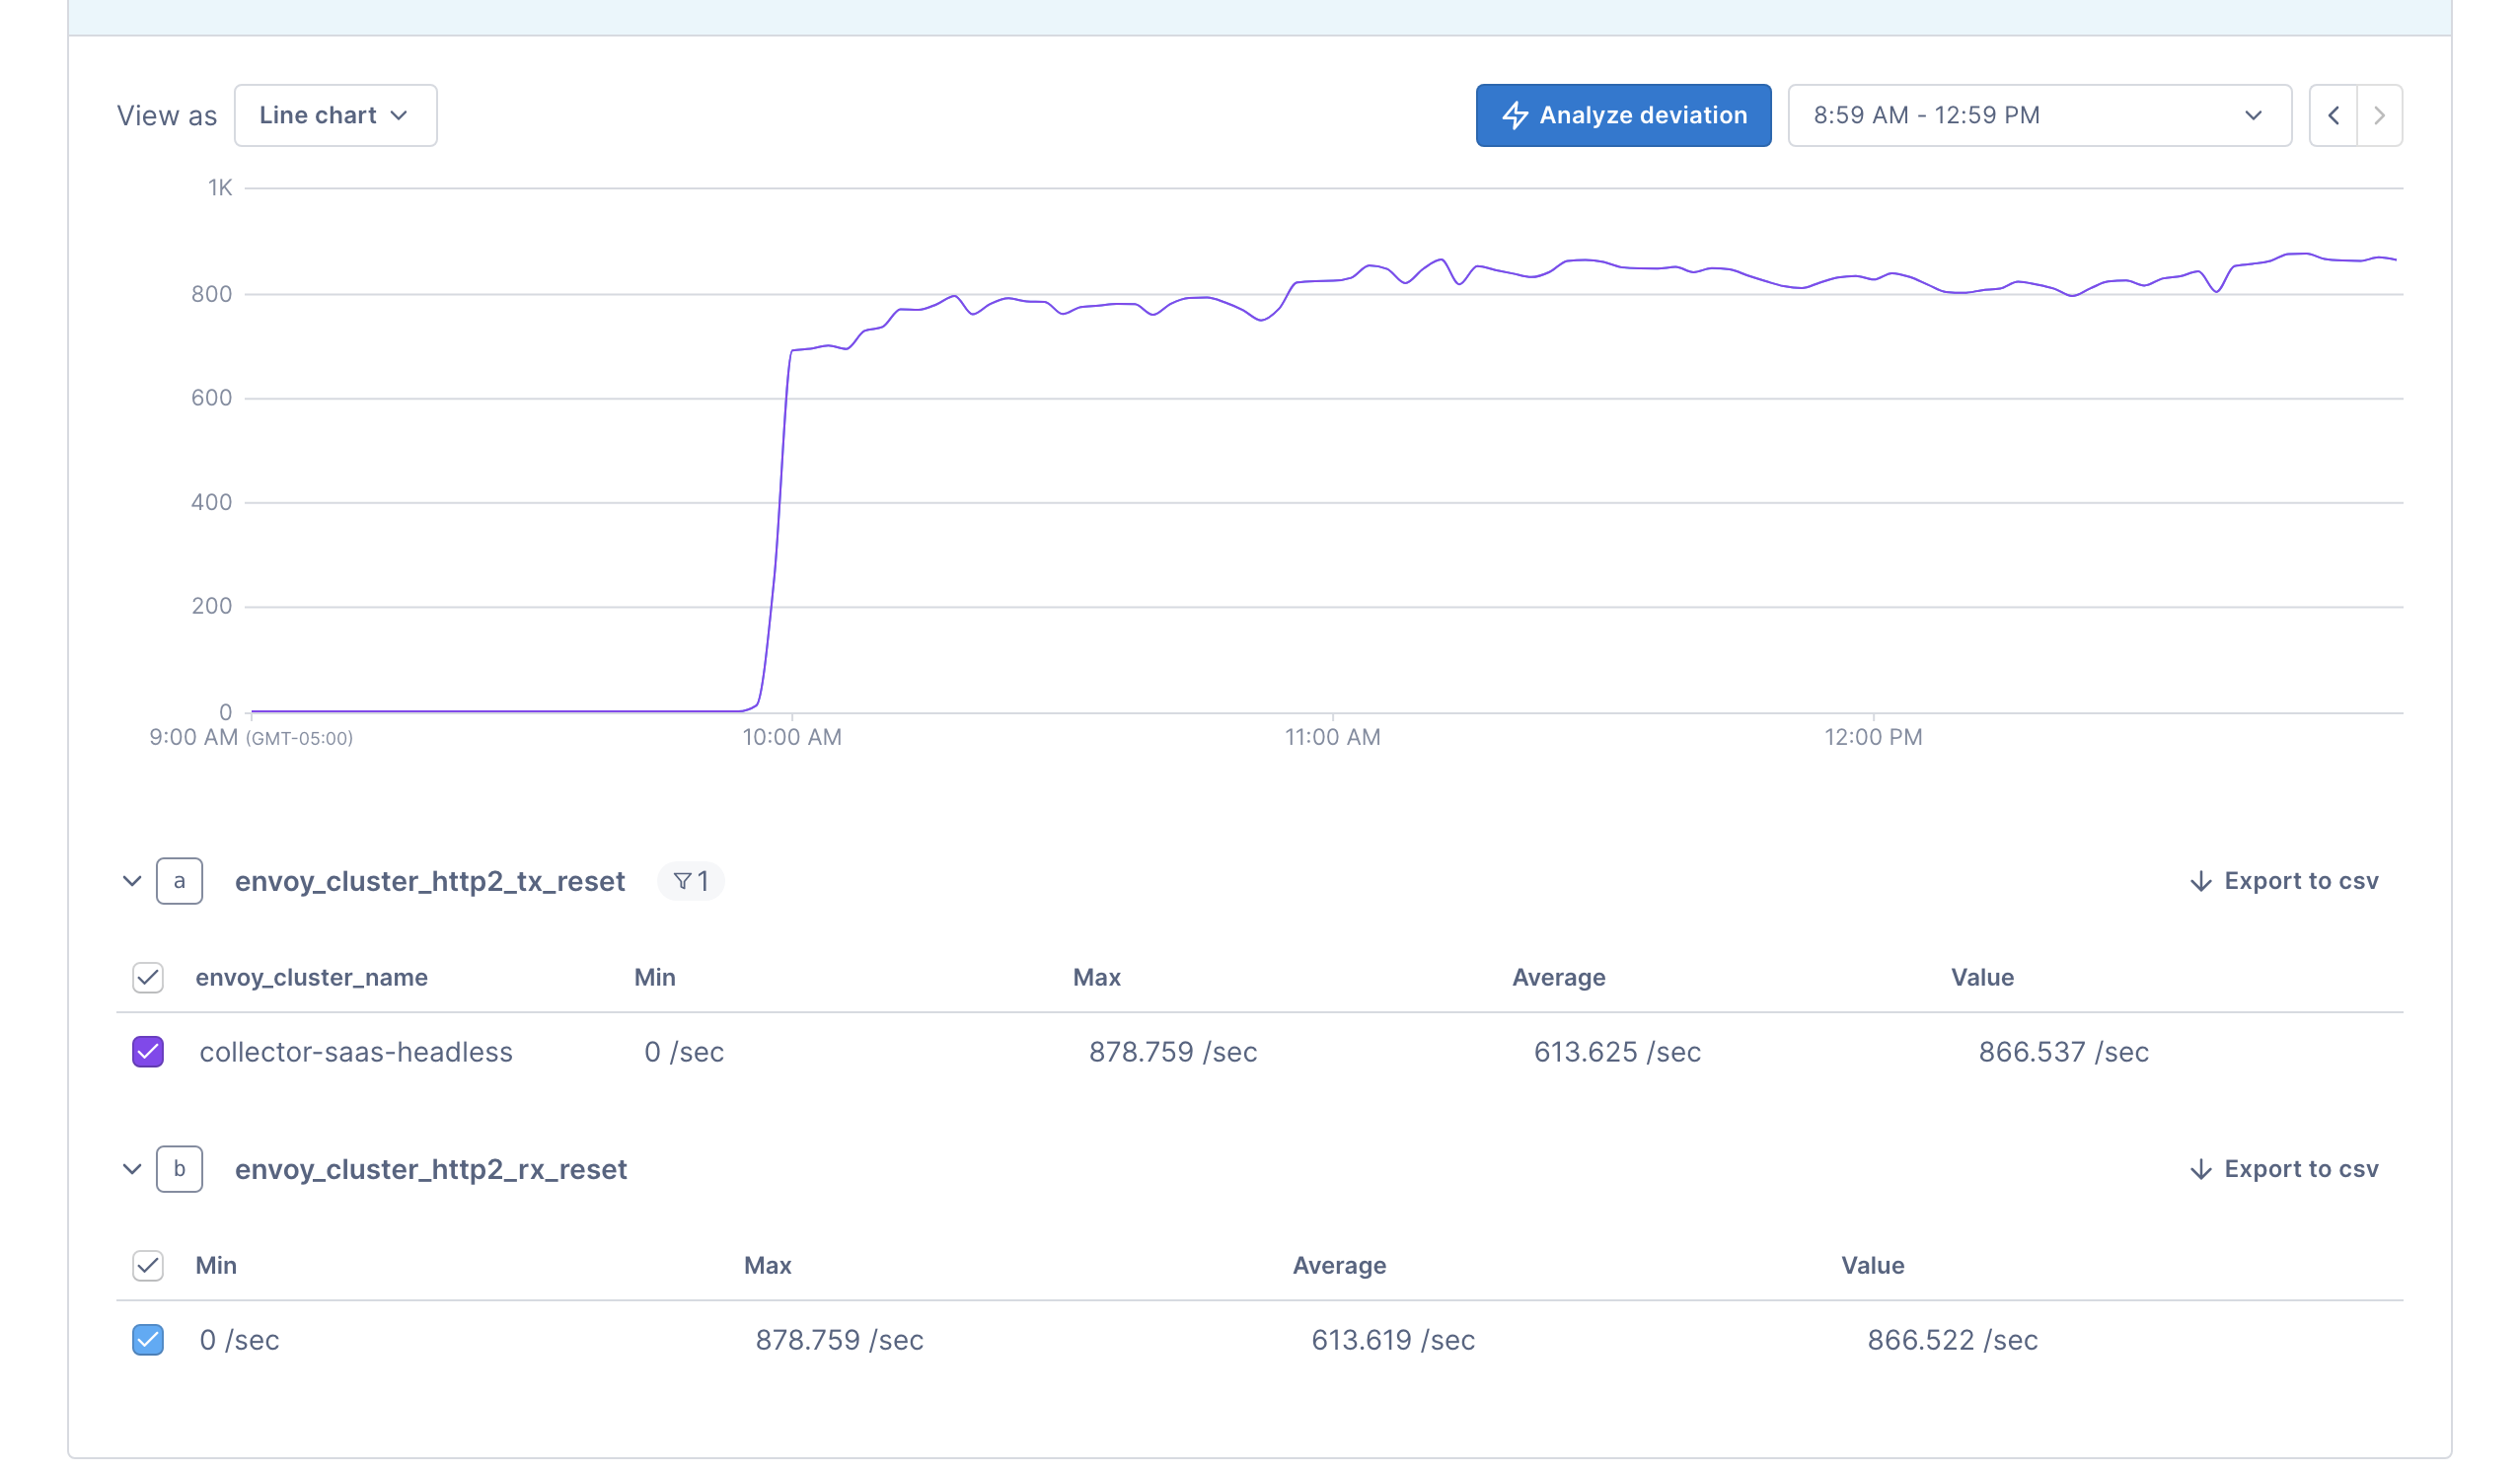The height and width of the screenshot is (1472, 2520).
Task: Click the 'b' query badge for rx_reset metric
Action: [180, 1168]
